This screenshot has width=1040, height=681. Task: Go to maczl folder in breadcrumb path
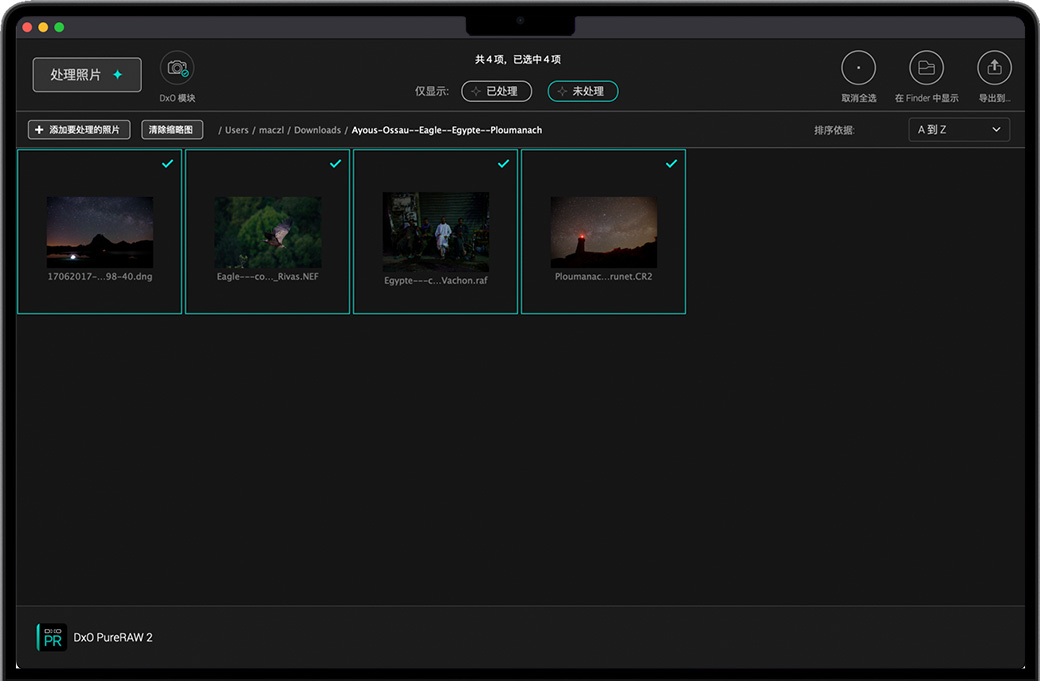[x=271, y=130]
